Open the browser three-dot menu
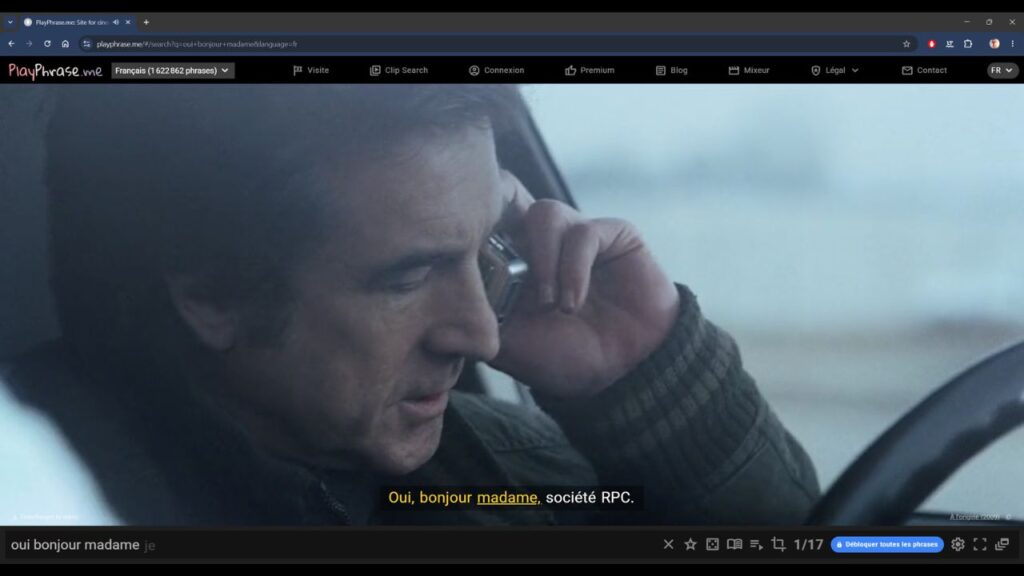The width and height of the screenshot is (1024, 576). pos(1012,44)
